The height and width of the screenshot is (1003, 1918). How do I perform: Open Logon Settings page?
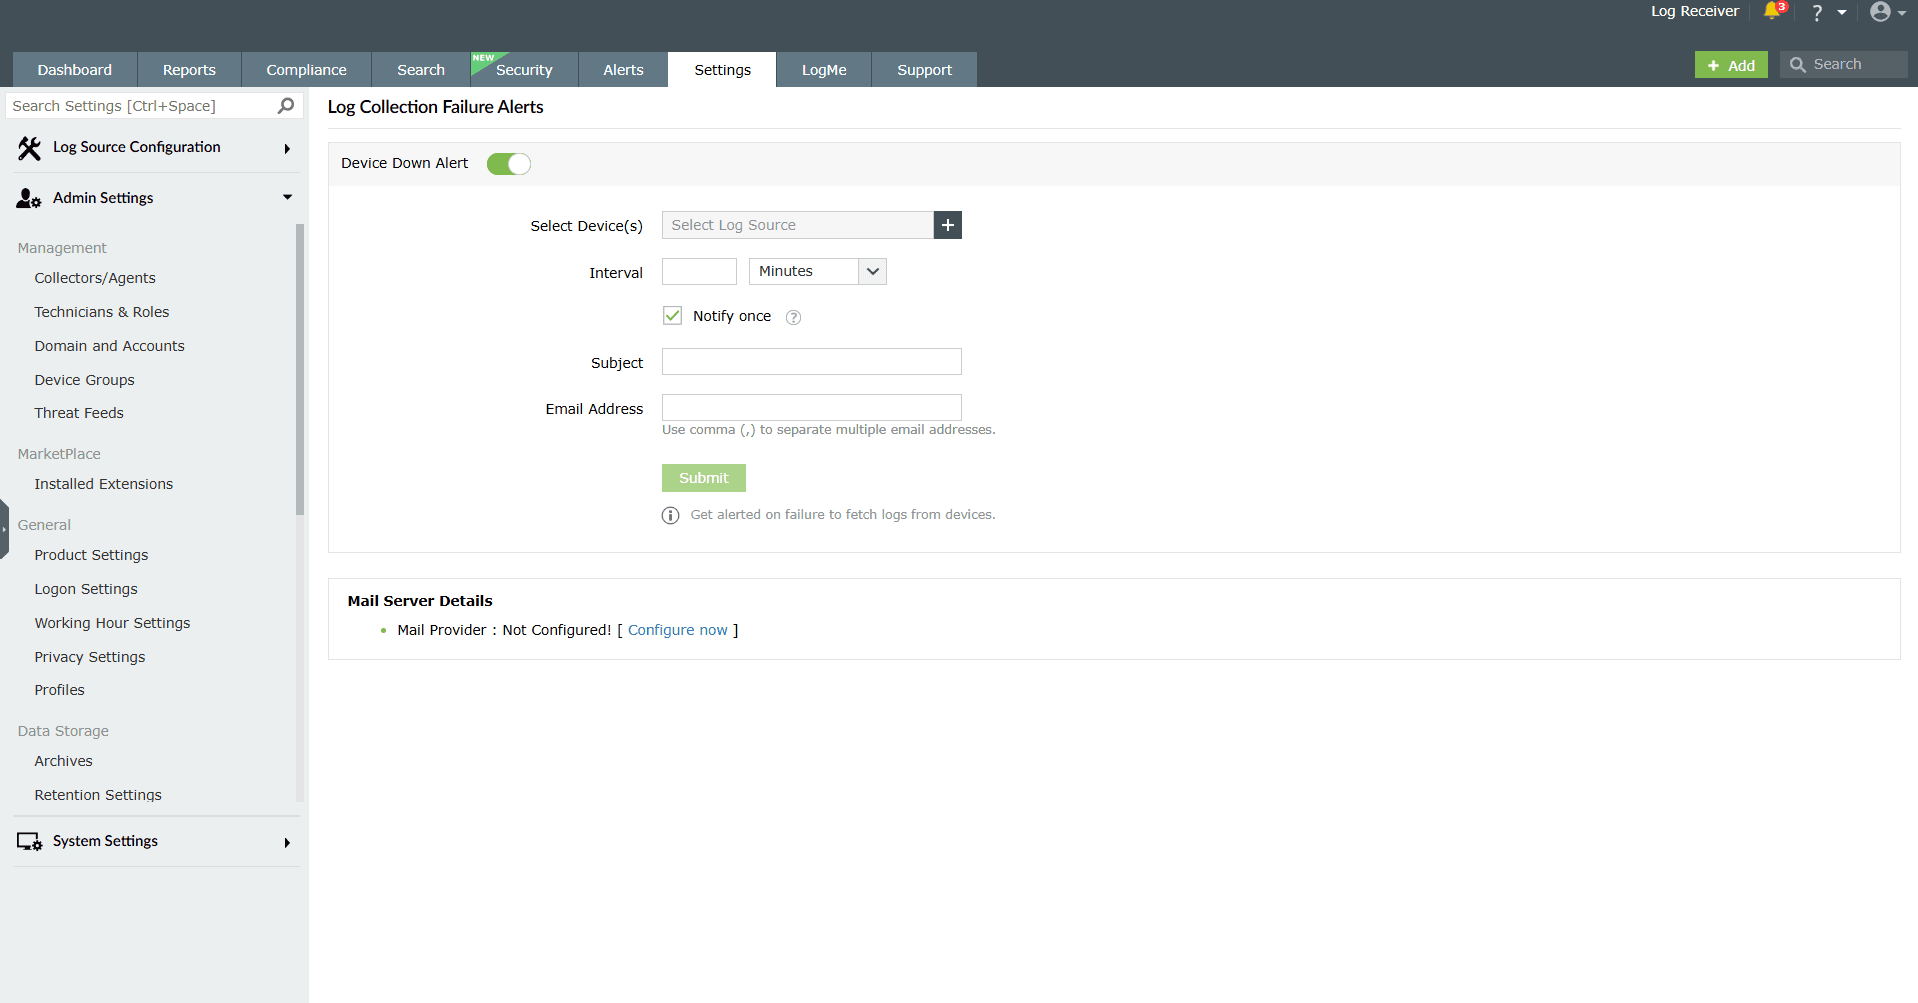[x=86, y=589]
